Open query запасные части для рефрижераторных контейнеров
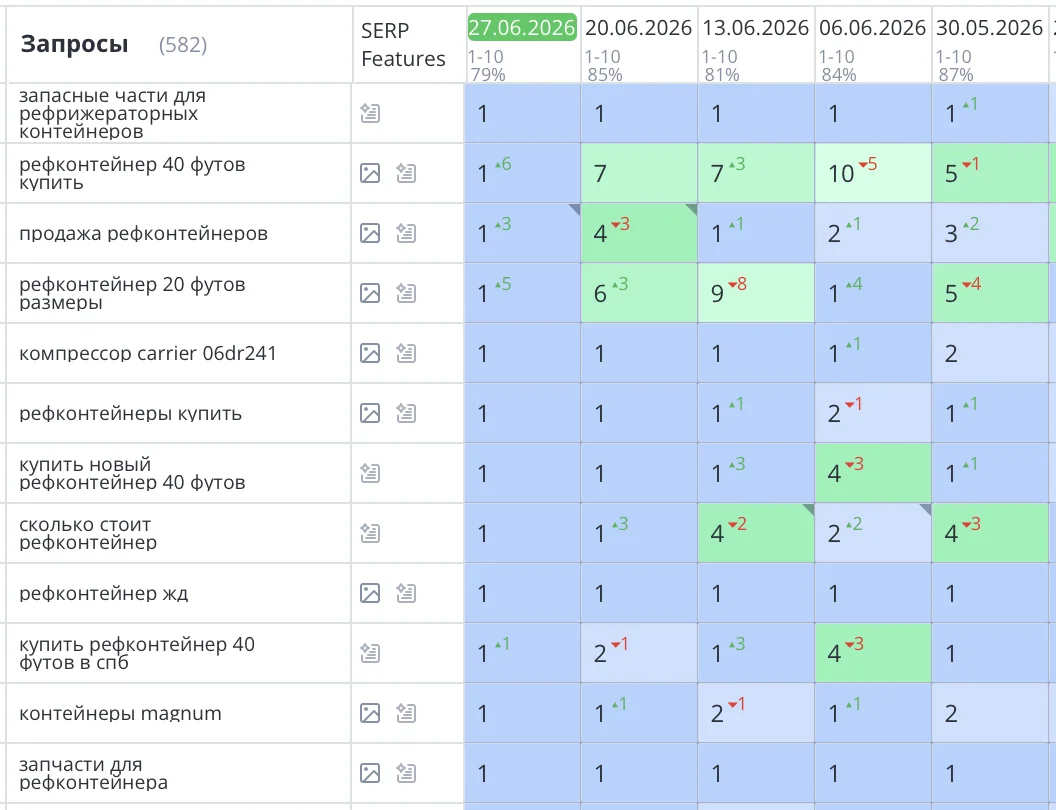 pos(112,113)
